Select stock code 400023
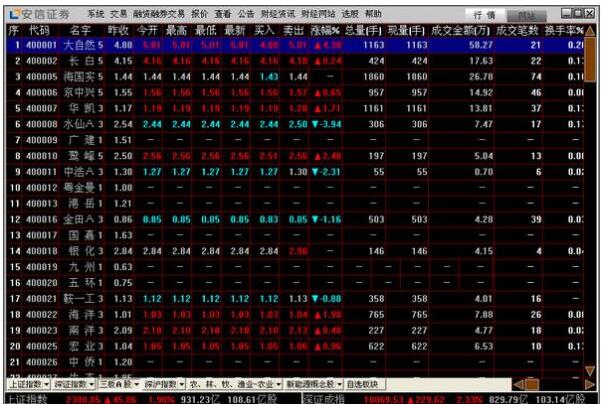The width and height of the screenshot is (601, 404). (41, 330)
